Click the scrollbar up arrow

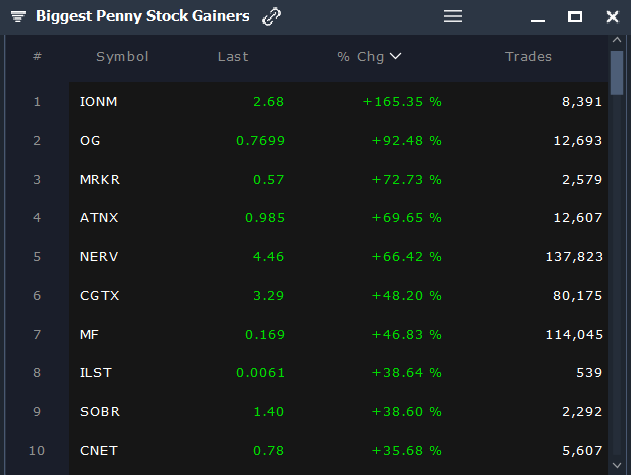coord(617,40)
